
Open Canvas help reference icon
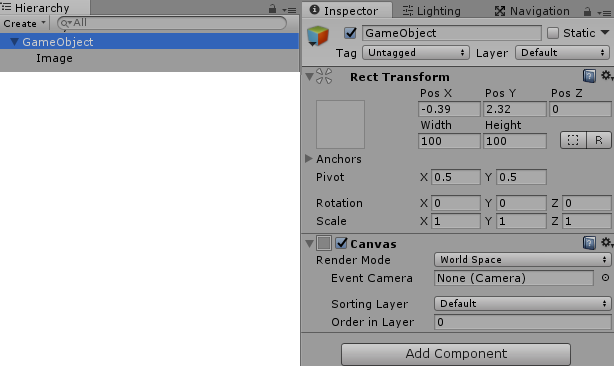point(589,243)
